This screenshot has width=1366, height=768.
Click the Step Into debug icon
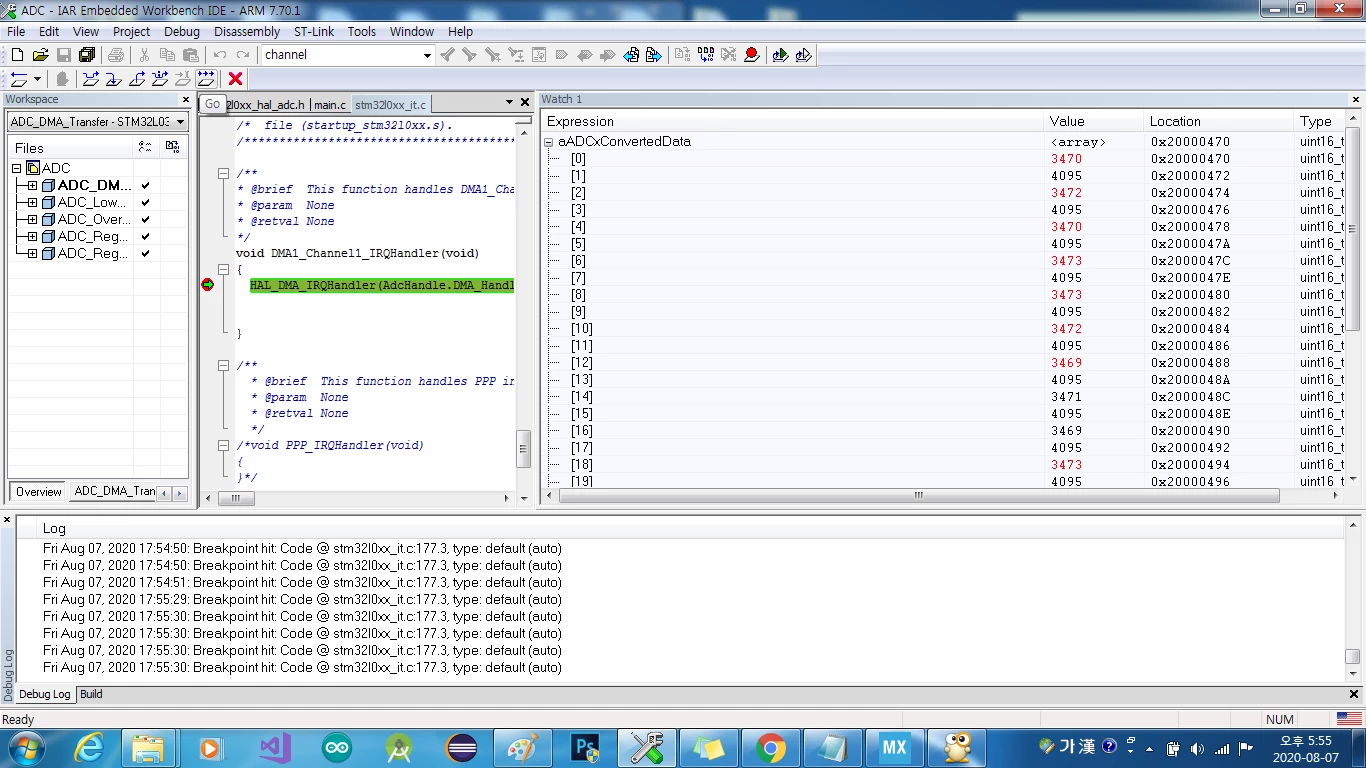point(113,79)
